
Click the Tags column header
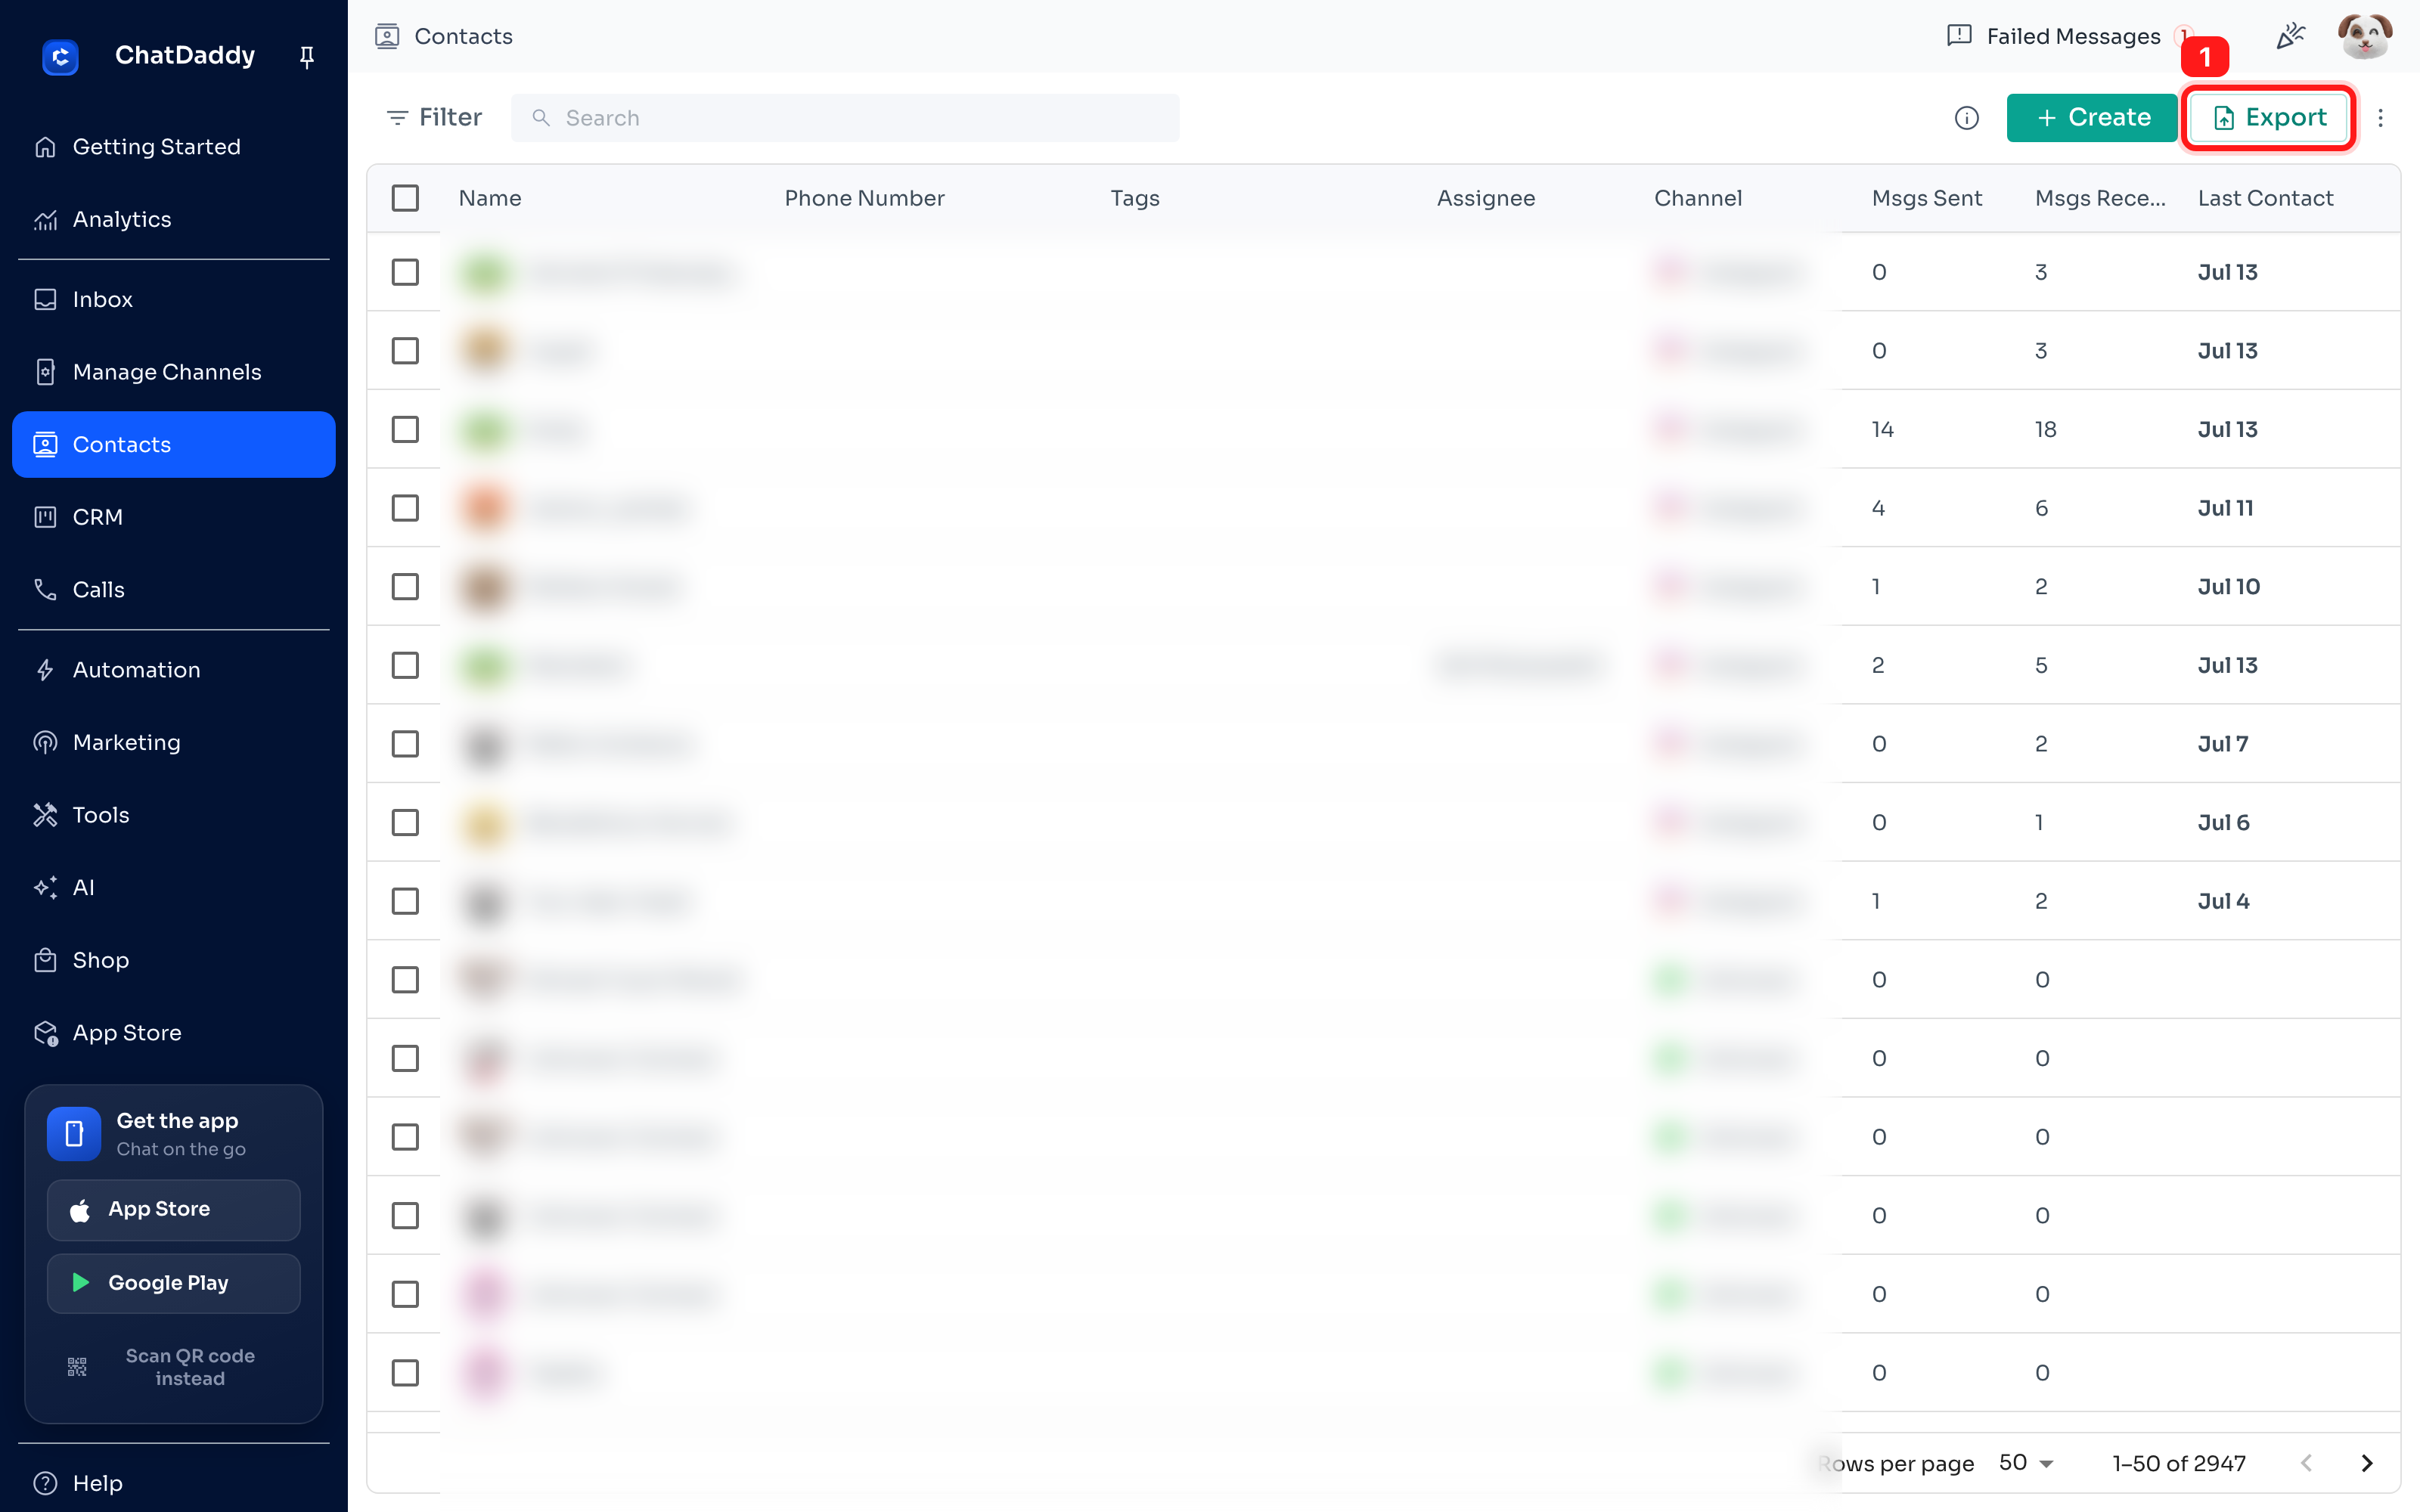1135,198
